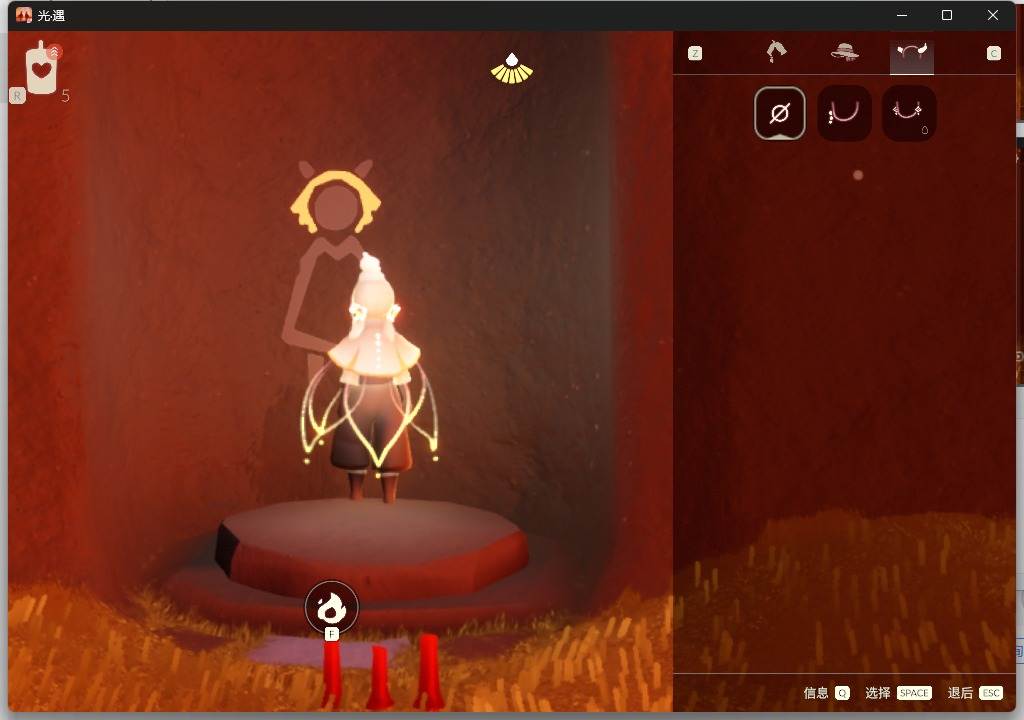Close the 光遇 game window

[x=993, y=15]
